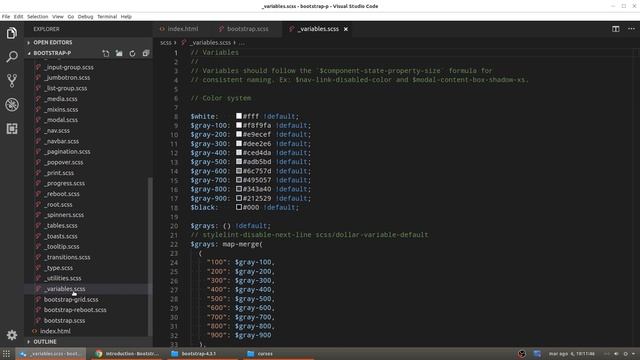Split the editor to the right
The image size is (640, 360).
[616, 29]
